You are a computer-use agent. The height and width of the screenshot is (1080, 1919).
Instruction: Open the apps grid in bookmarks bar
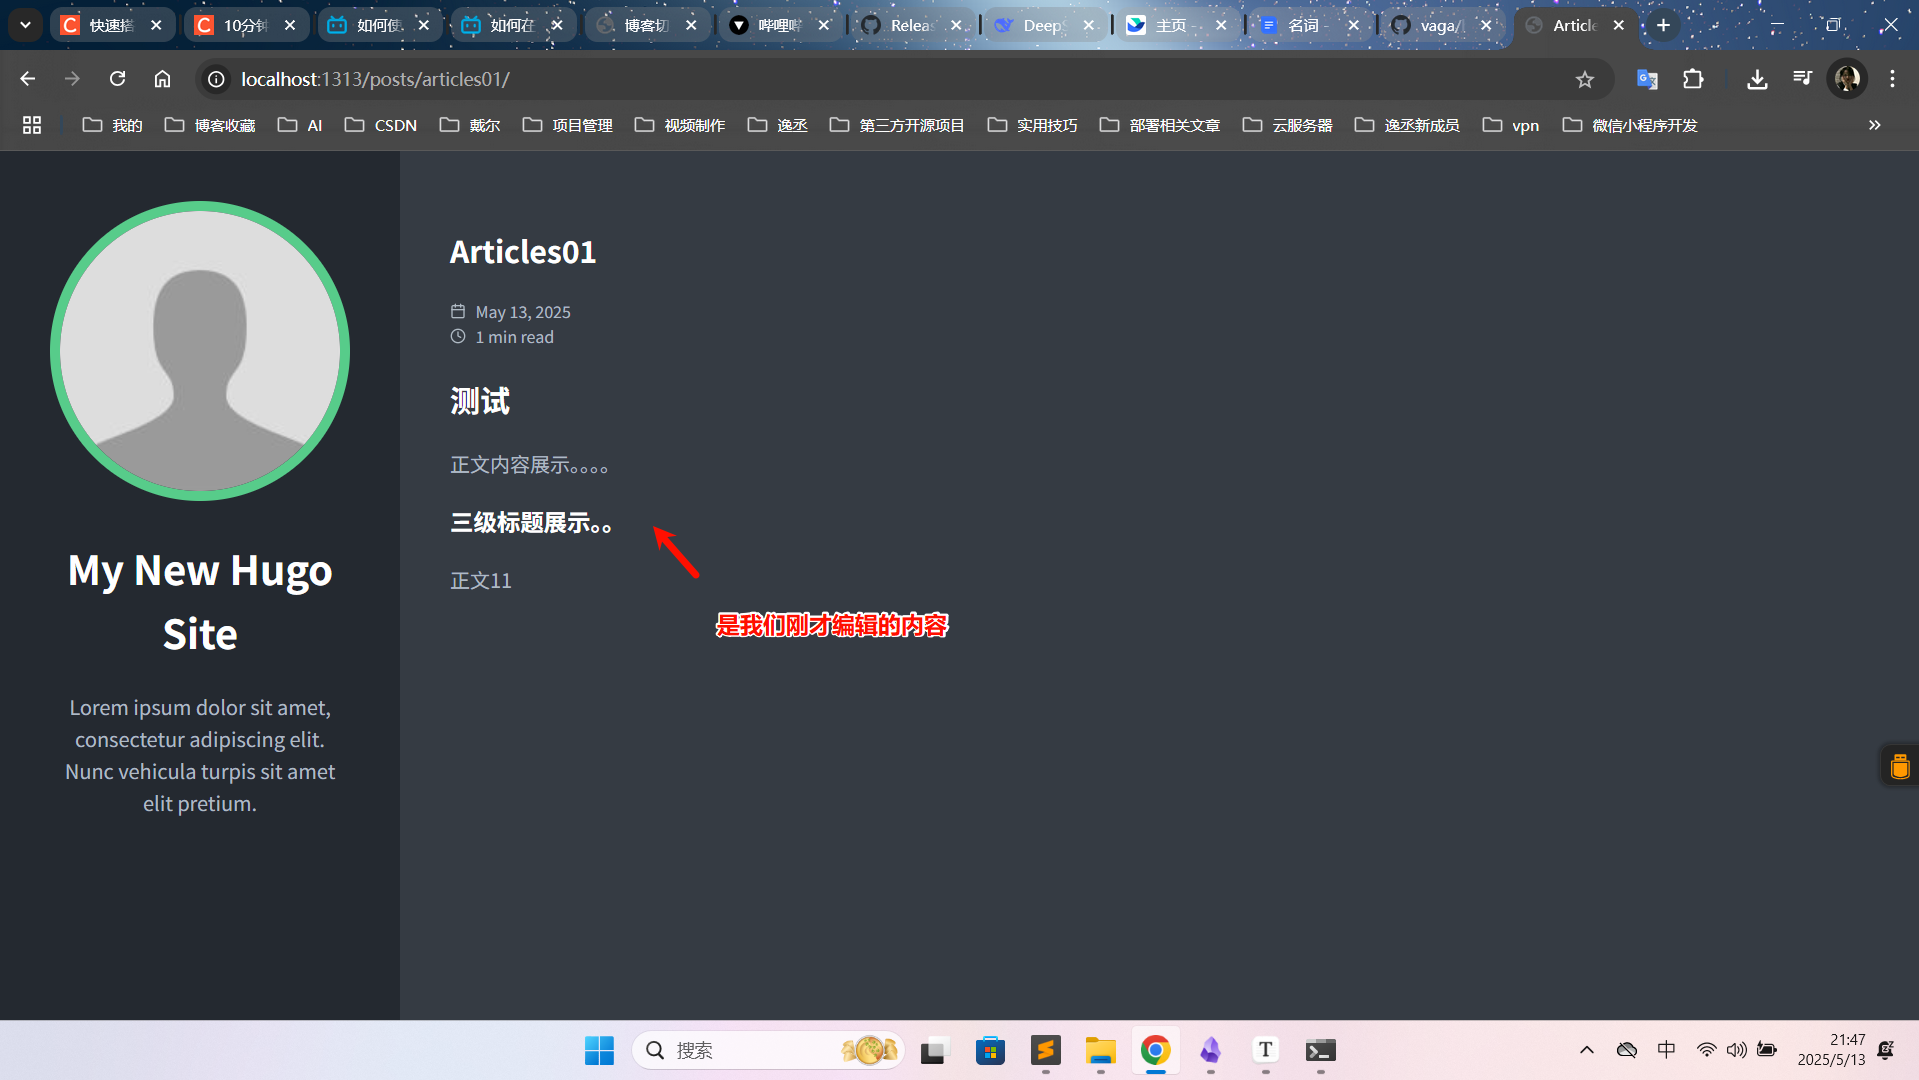[x=32, y=125]
